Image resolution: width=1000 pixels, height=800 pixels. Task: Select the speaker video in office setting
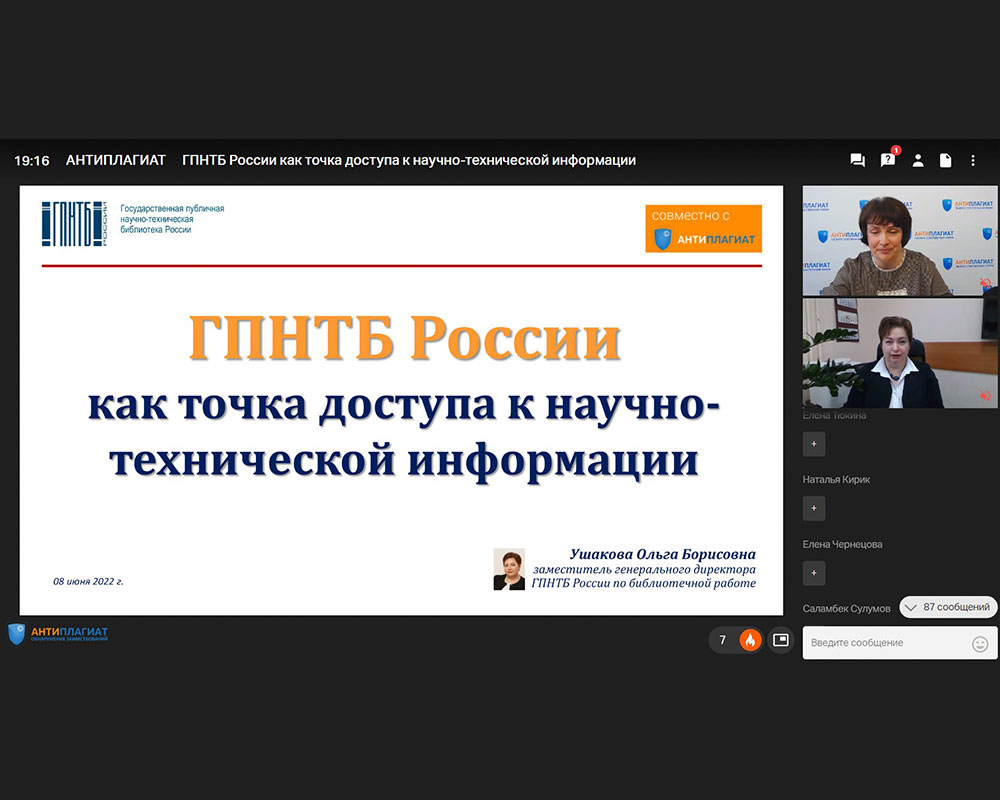tap(899, 353)
